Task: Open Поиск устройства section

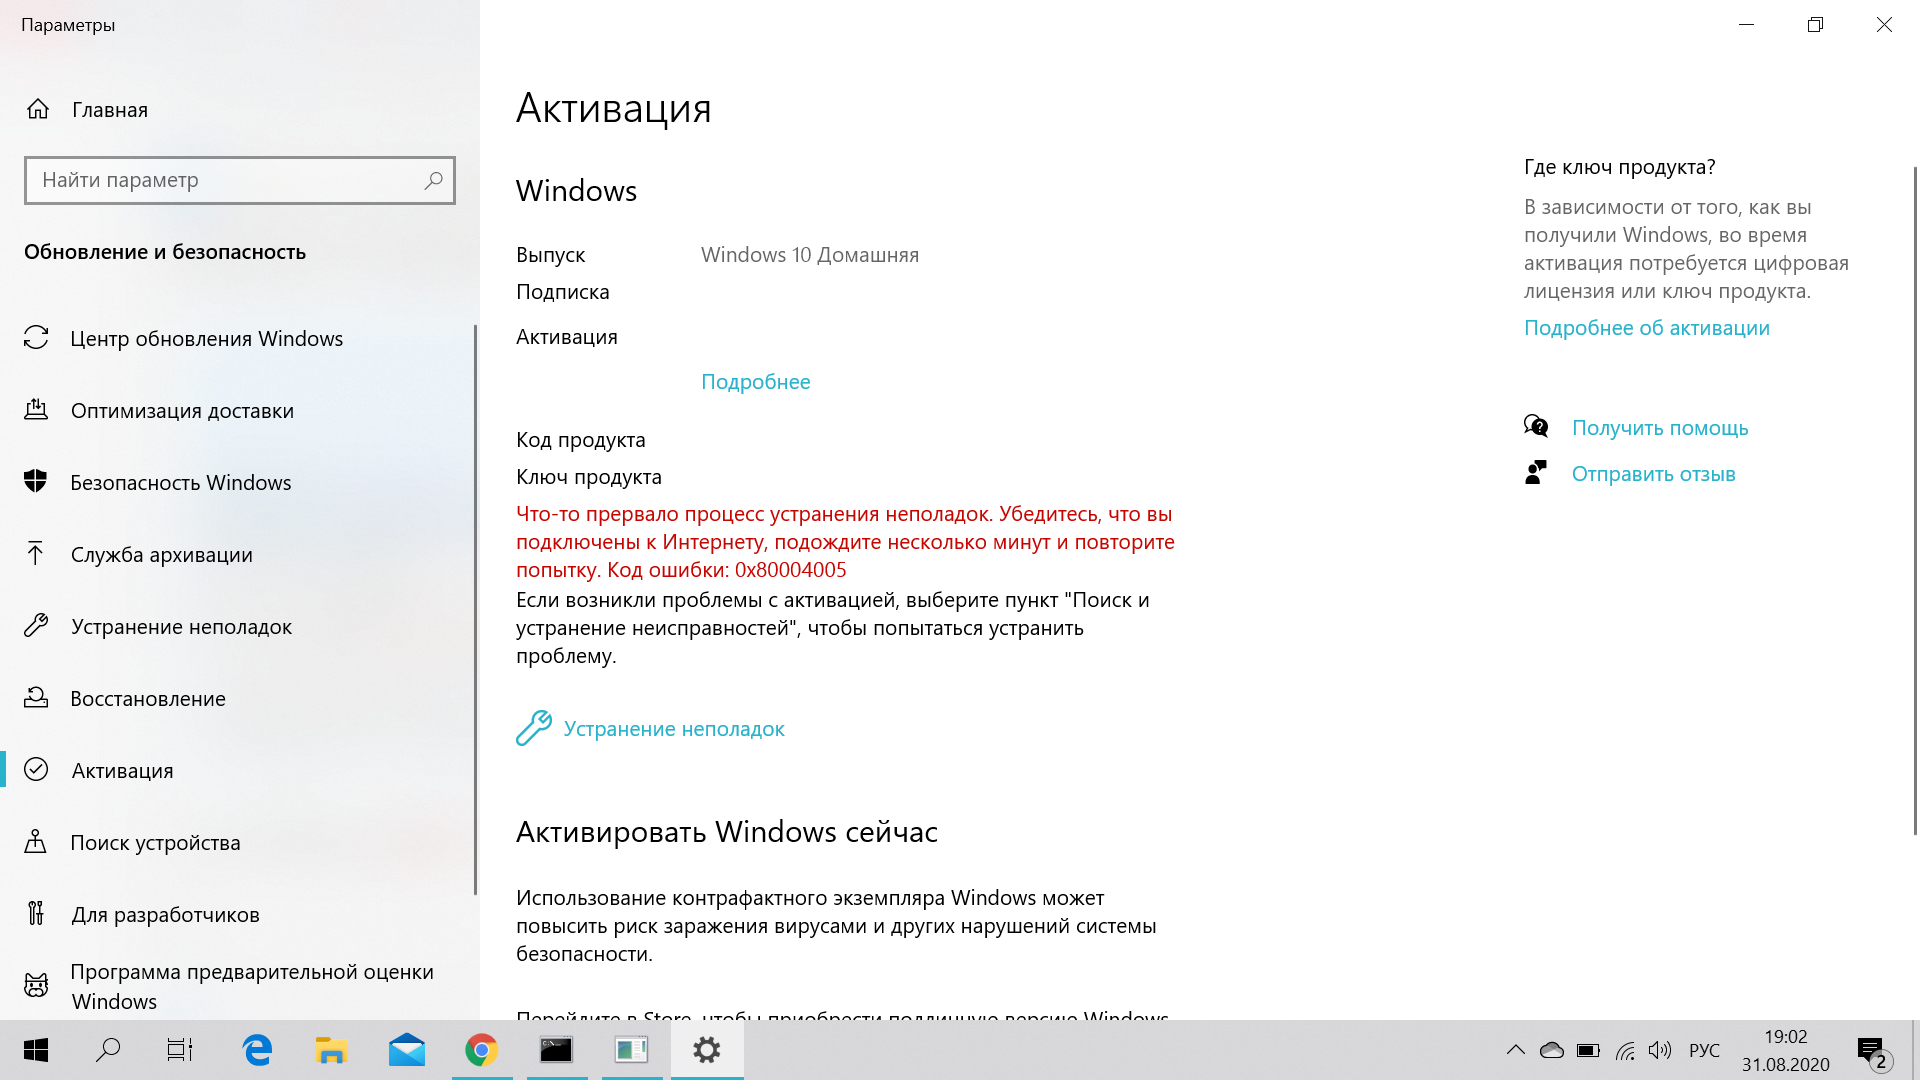Action: click(x=155, y=843)
